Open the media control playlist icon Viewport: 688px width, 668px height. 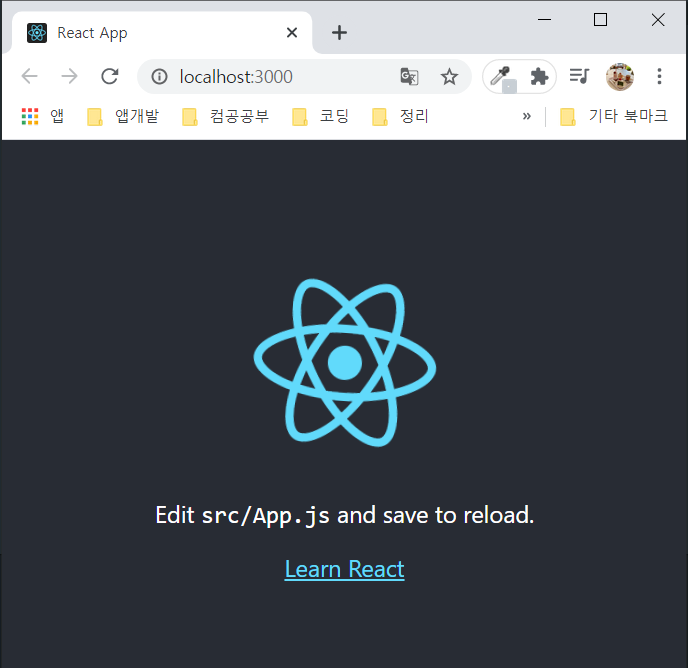coord(579,76)
